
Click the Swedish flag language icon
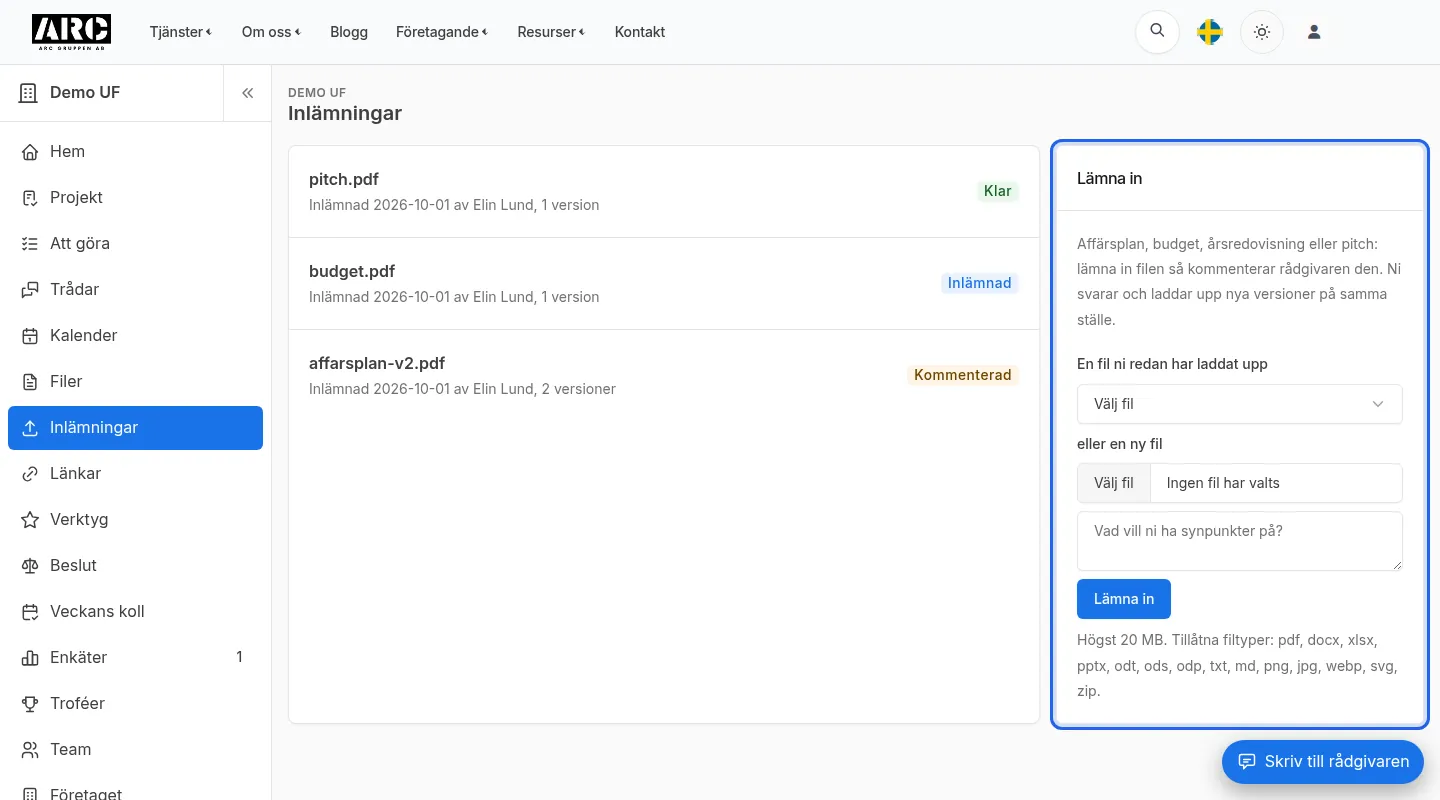[1210, 32]
